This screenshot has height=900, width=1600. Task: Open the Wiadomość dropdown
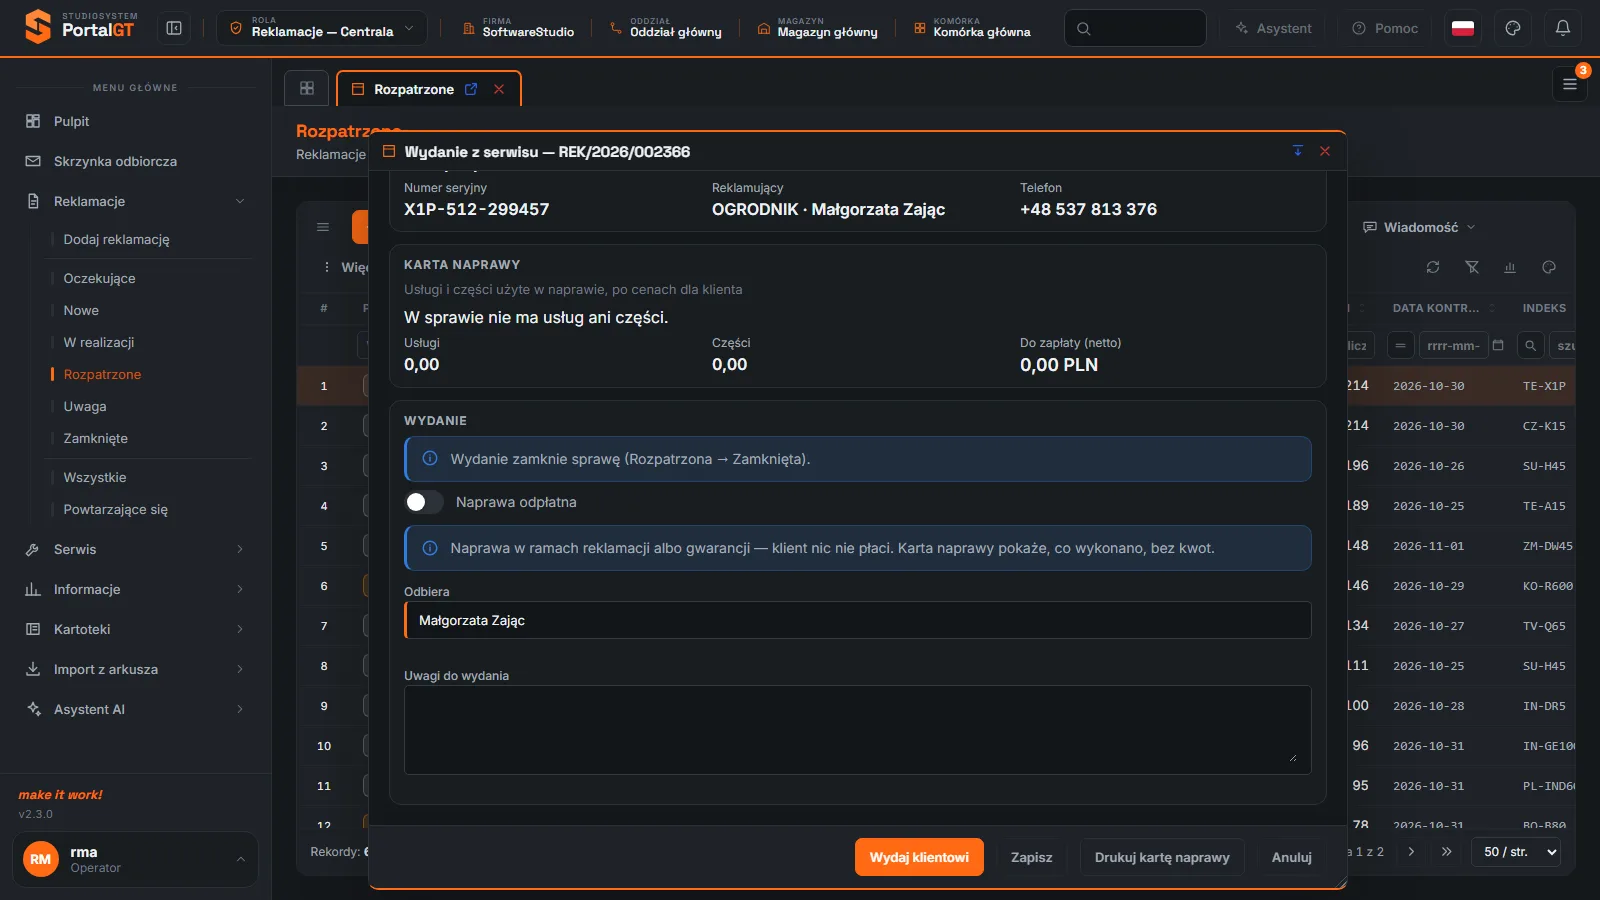pyautogui.click(x=1419, y=227)
